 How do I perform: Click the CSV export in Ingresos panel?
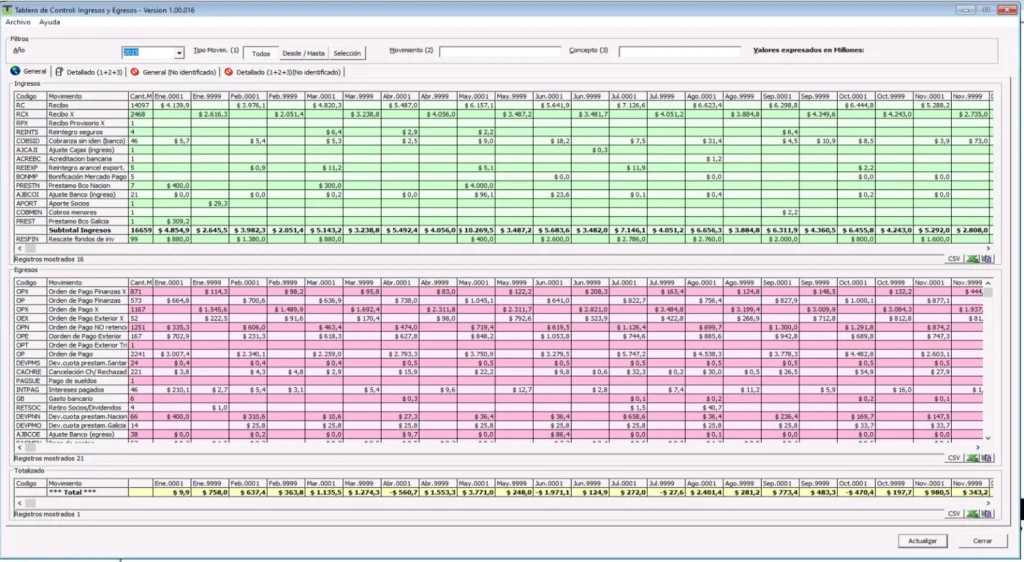click(954, 258)
